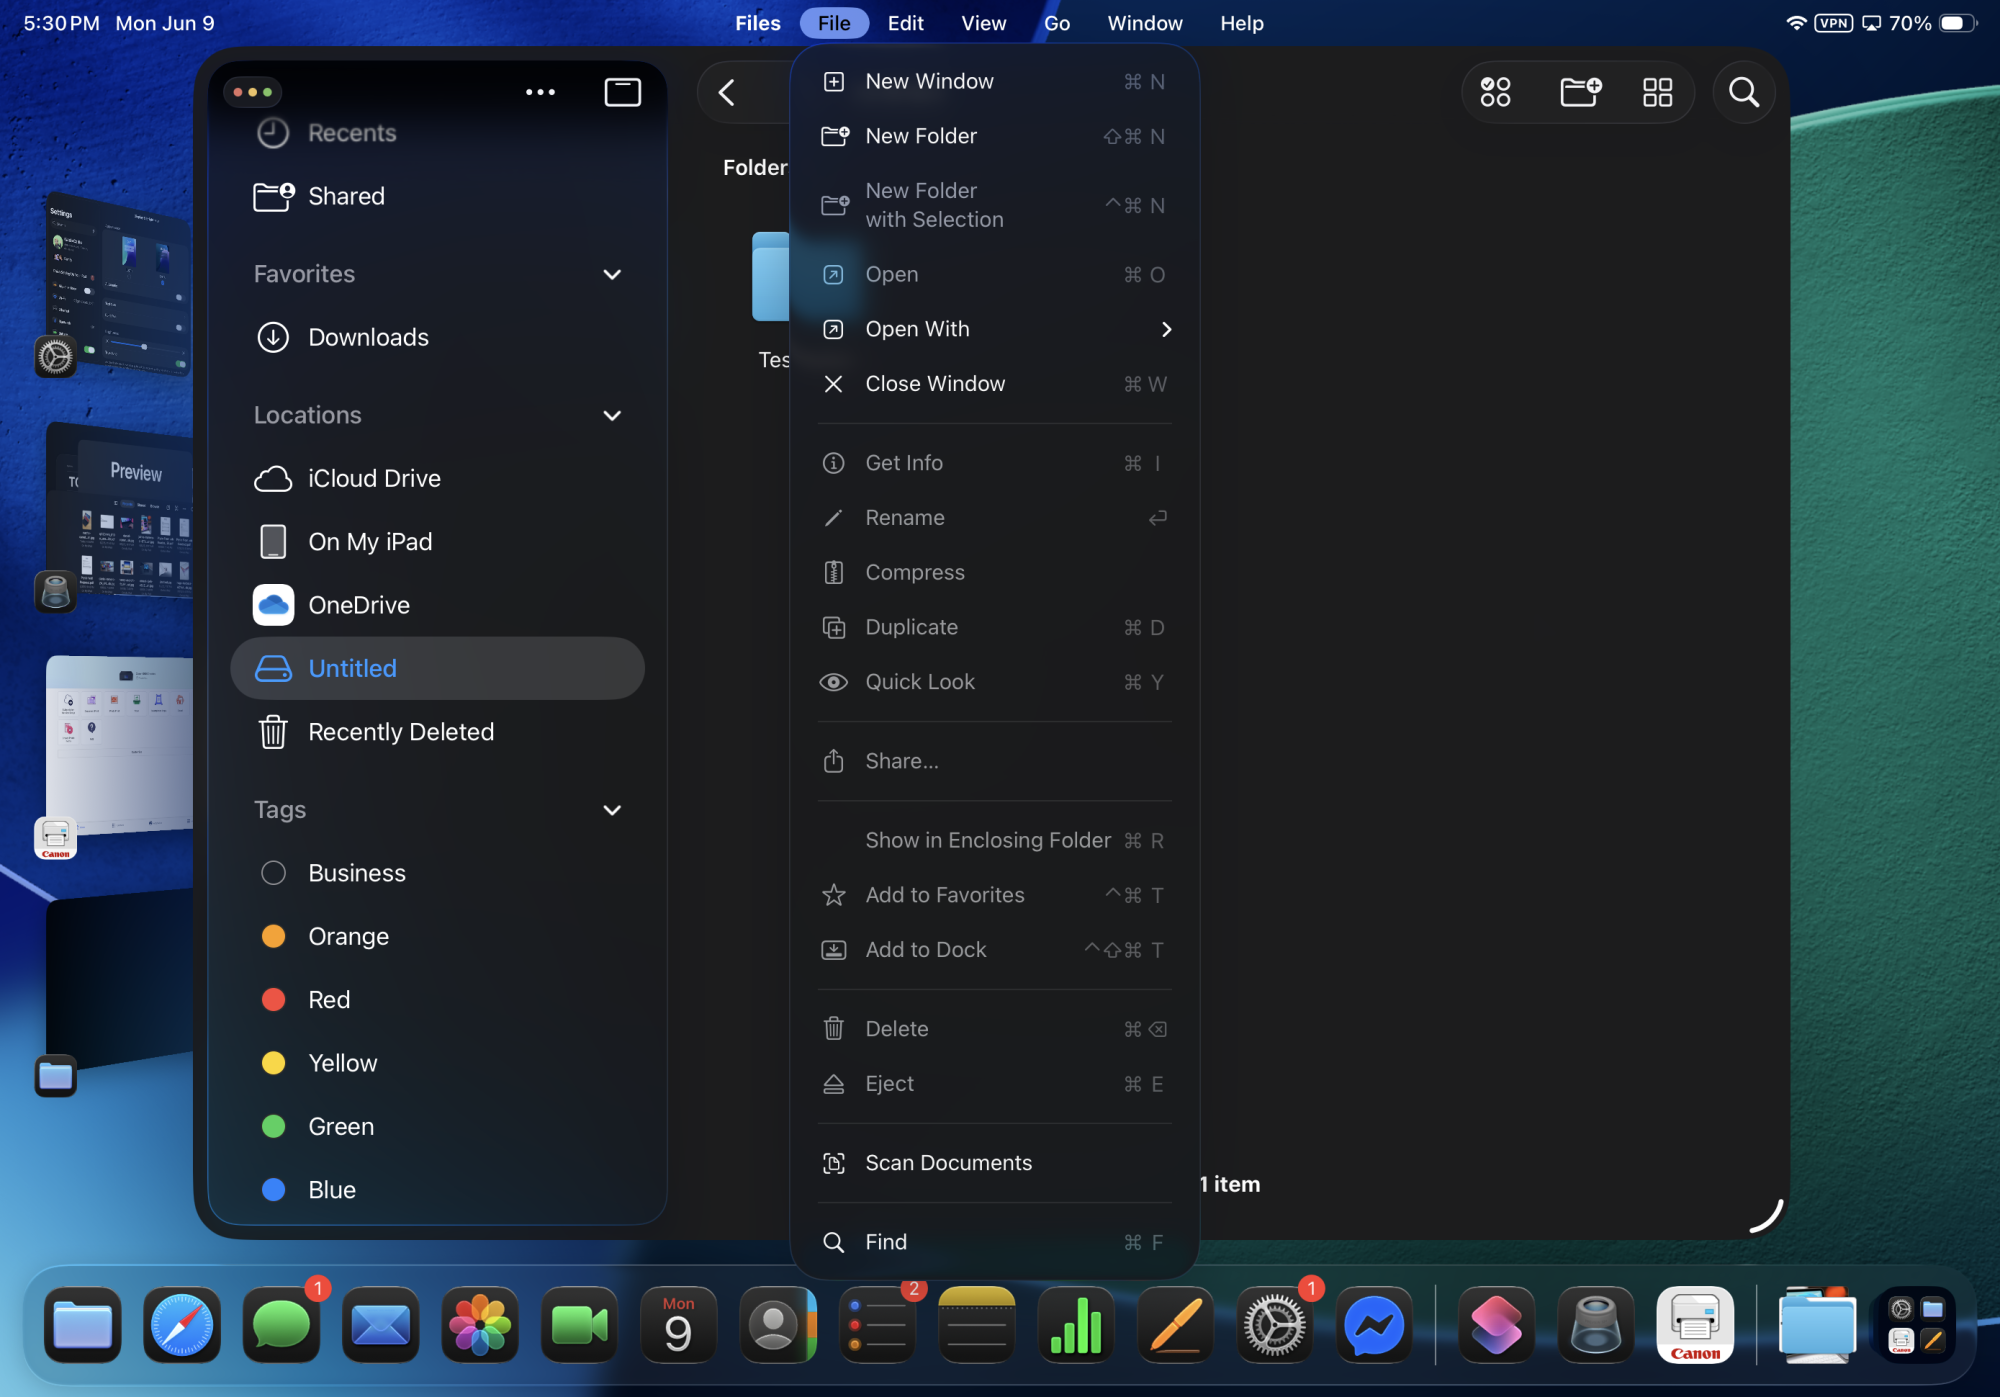2000x1397 pixels.
Task: Switch view using the grid icon
Action: [1657, 92]
